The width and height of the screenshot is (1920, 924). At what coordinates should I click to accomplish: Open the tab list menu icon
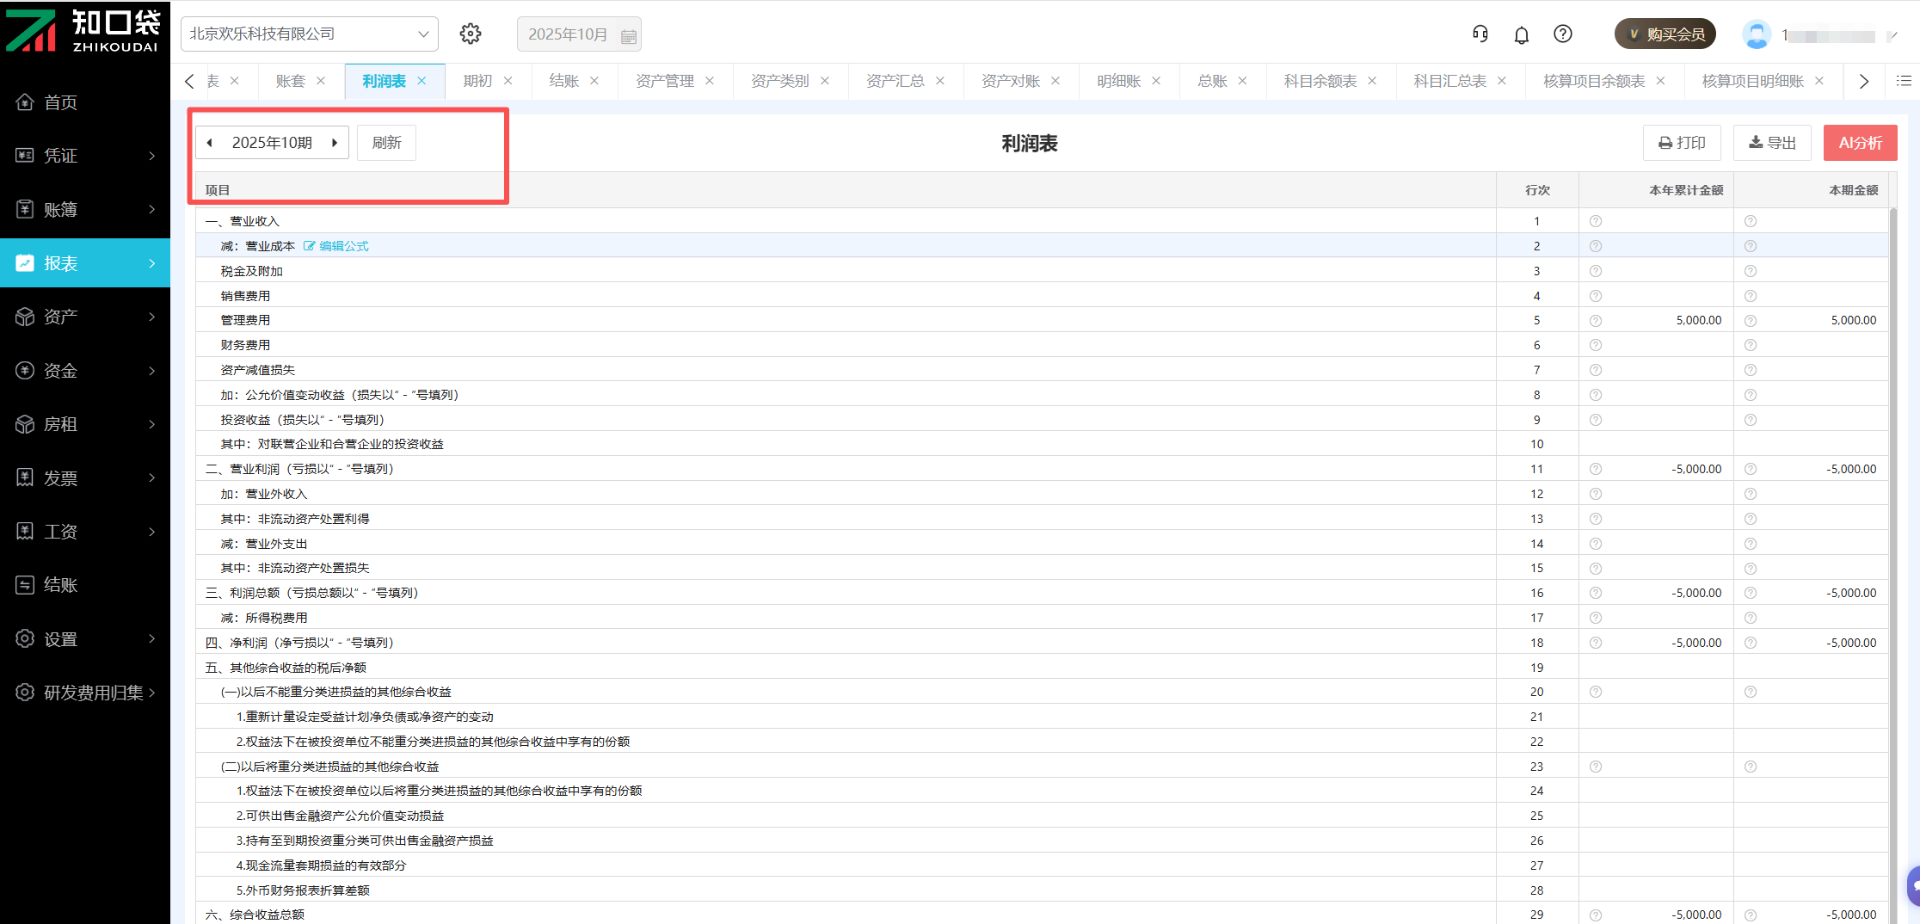click(x=1903, y=81)
